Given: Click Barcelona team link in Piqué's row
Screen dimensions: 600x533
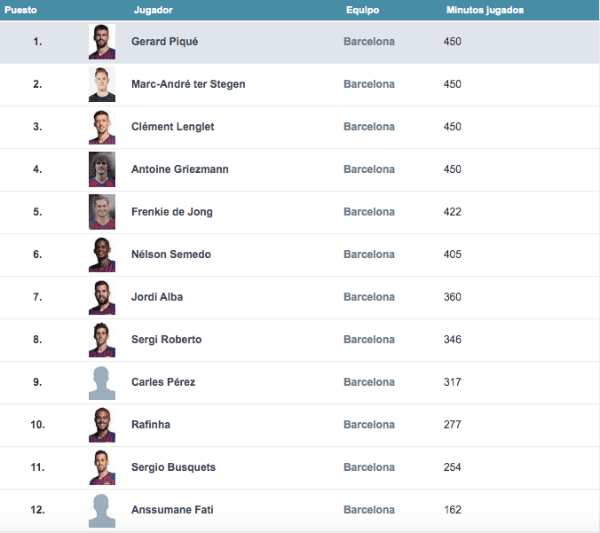Looking at the screenshot, I should [369, 42].
